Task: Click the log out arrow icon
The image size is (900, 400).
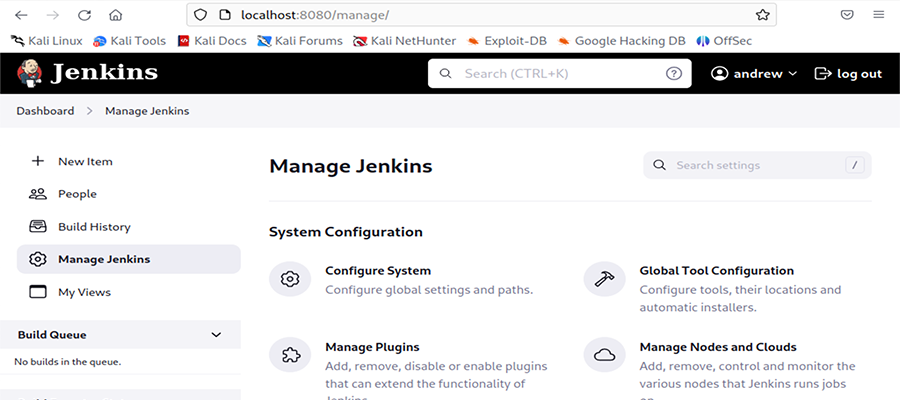Action: 823,73
